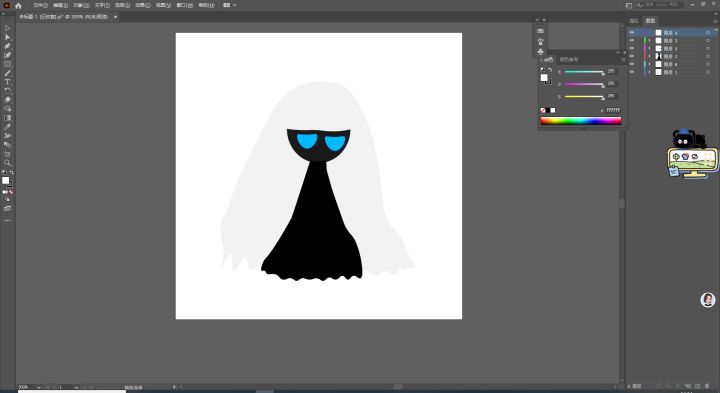Viewport: 720px width, 393px height.
Task: Select the Direct Selection tool
Action: pos(7,37)
